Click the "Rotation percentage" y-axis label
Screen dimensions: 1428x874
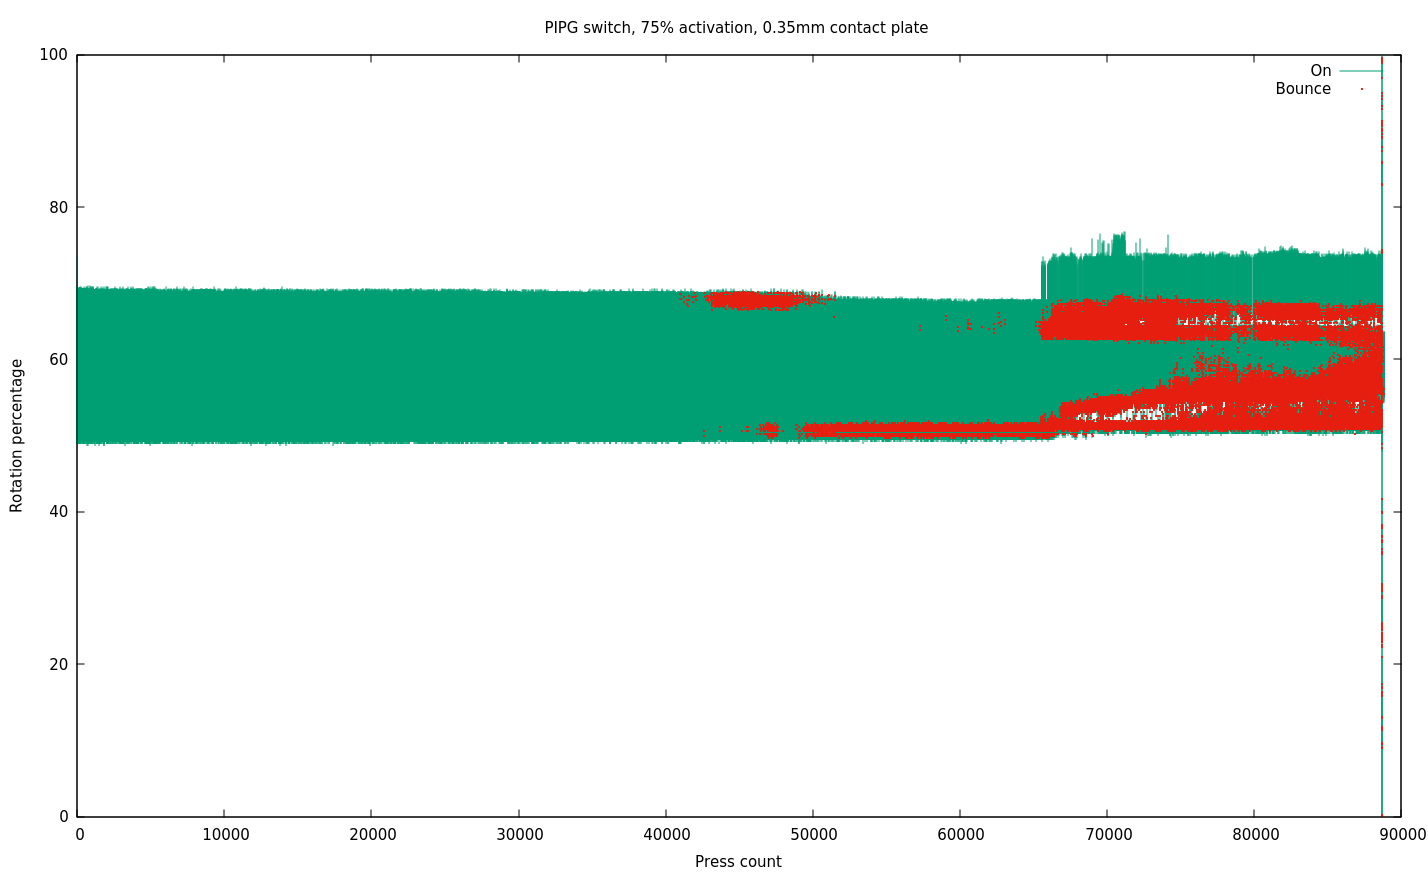point(17,436)
